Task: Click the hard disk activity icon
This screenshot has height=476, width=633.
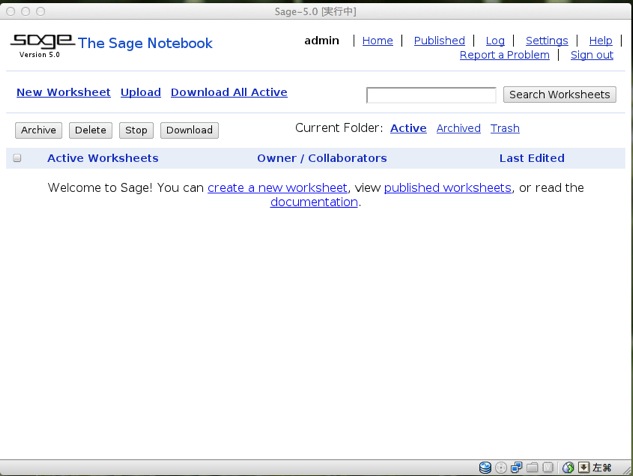Action: [485, 467]
